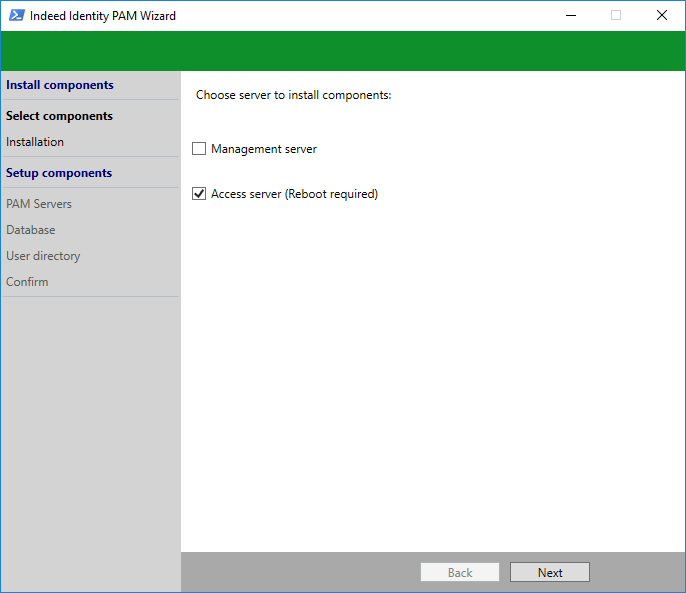Click the 'Access server (Reboot required)' label text
Viewport: 686px width, 593px height.
(x=294, y=194)
